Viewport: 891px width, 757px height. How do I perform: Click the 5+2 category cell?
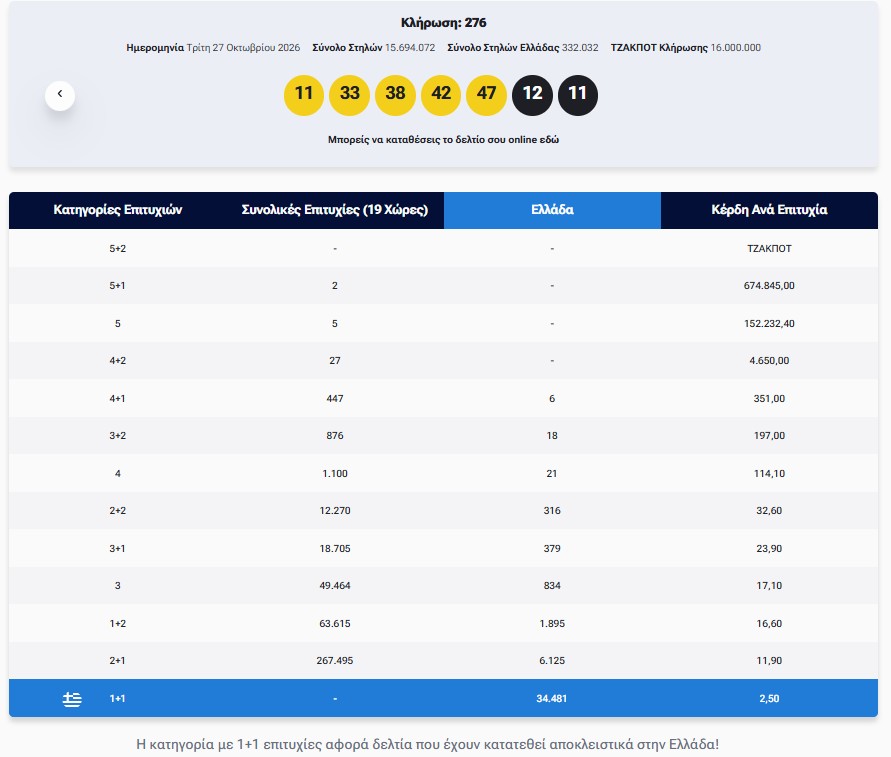(118, 248)
